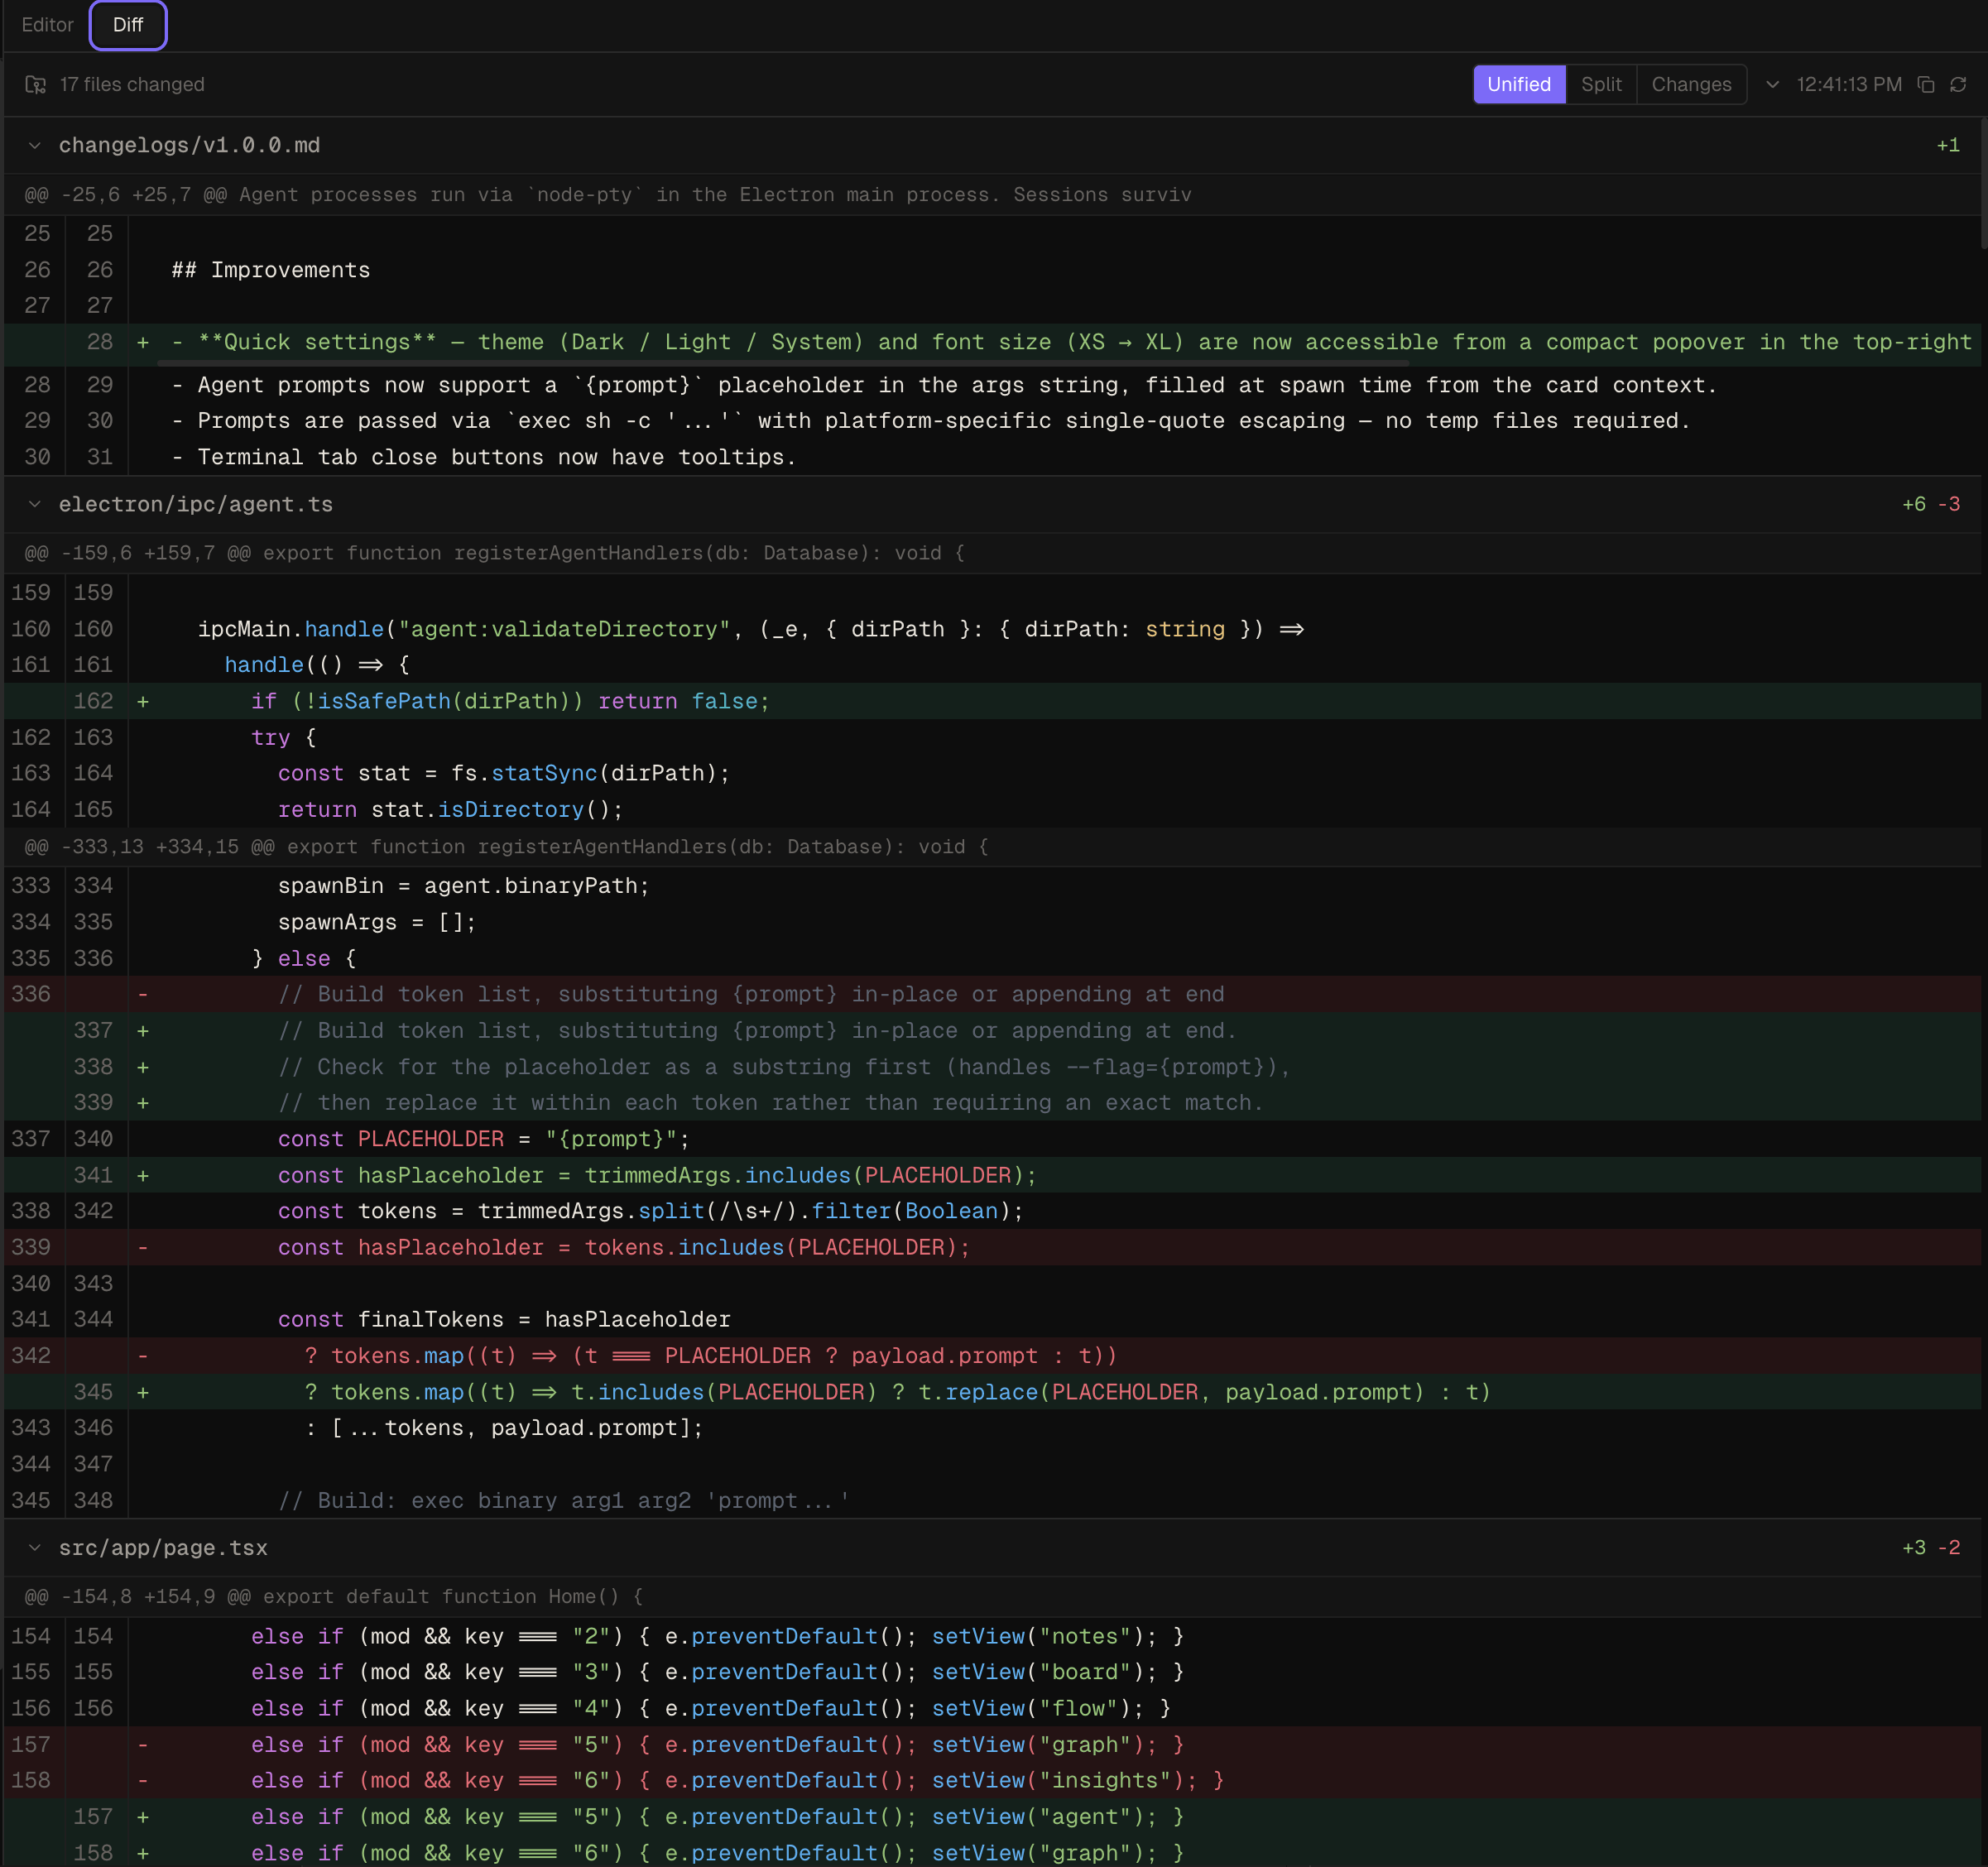Screen dimensions: 1988x1867
Task: Click the ## Improvements line
Action: click(993, 270)
